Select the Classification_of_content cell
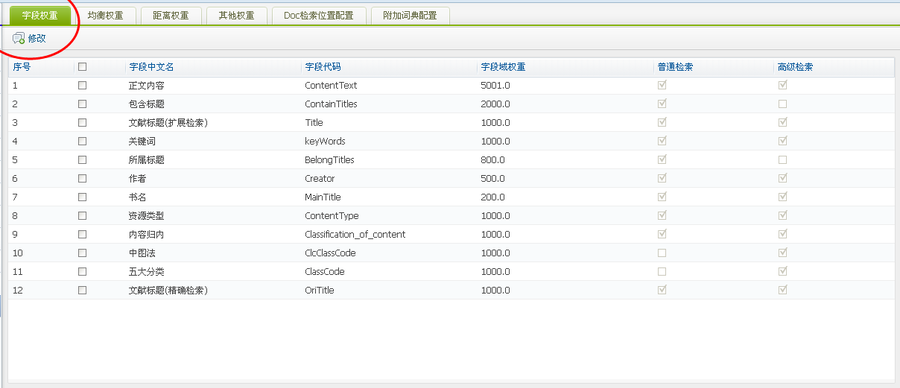The height and width of the screenshot is (388, 900). click(x=355, y=235)
